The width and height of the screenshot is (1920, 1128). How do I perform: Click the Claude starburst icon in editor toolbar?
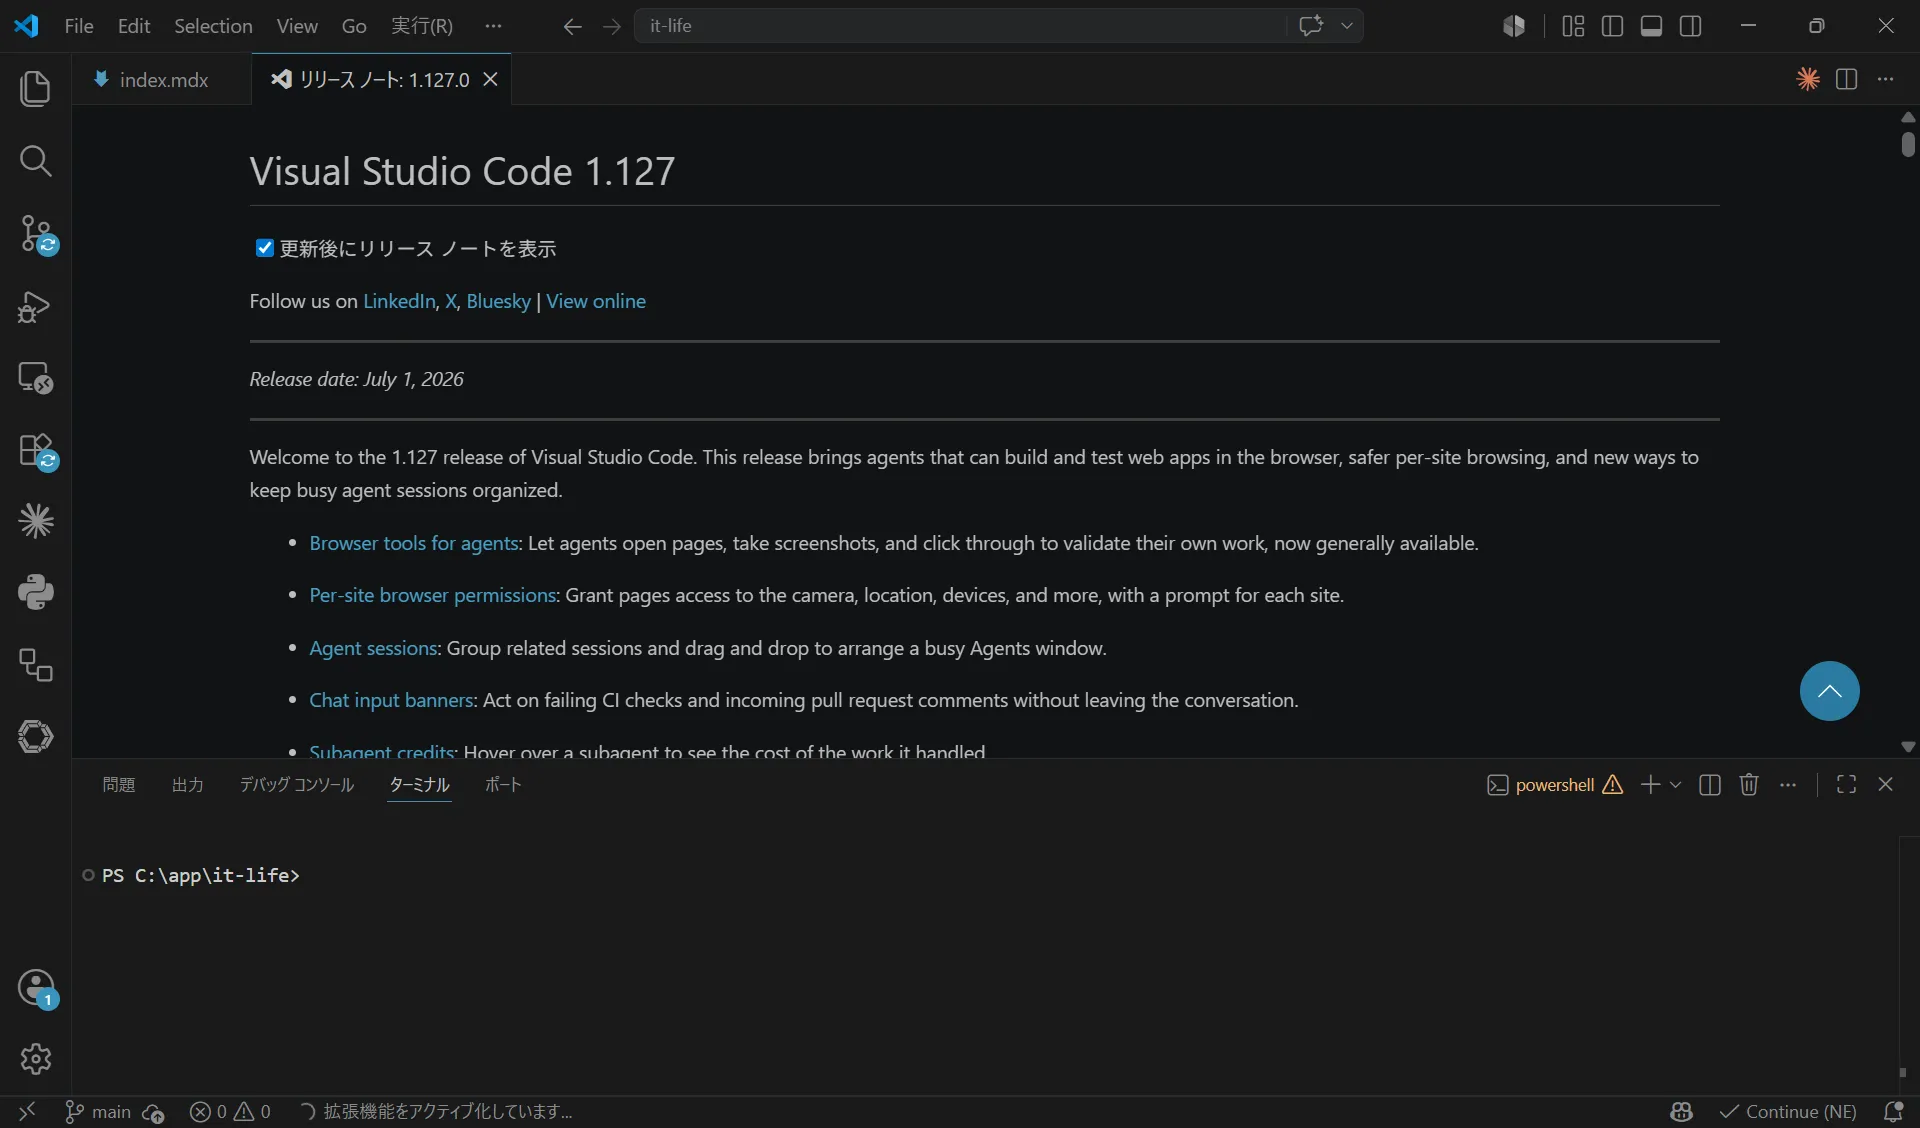pos(1808,79)
